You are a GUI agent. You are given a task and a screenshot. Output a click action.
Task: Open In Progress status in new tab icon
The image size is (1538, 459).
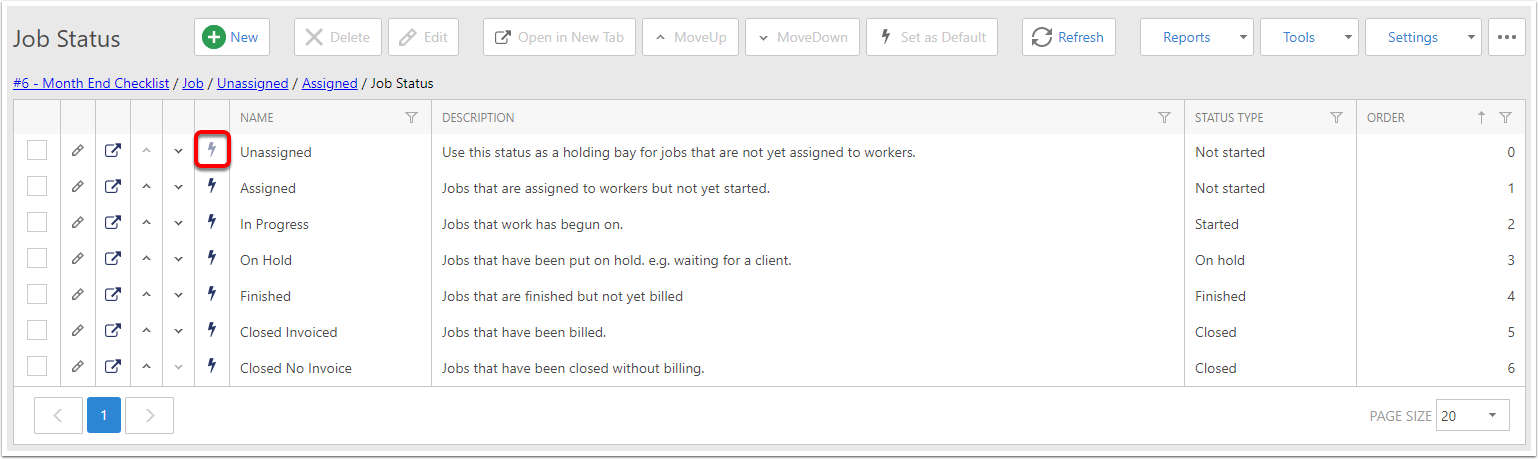[x=113, y=223]
